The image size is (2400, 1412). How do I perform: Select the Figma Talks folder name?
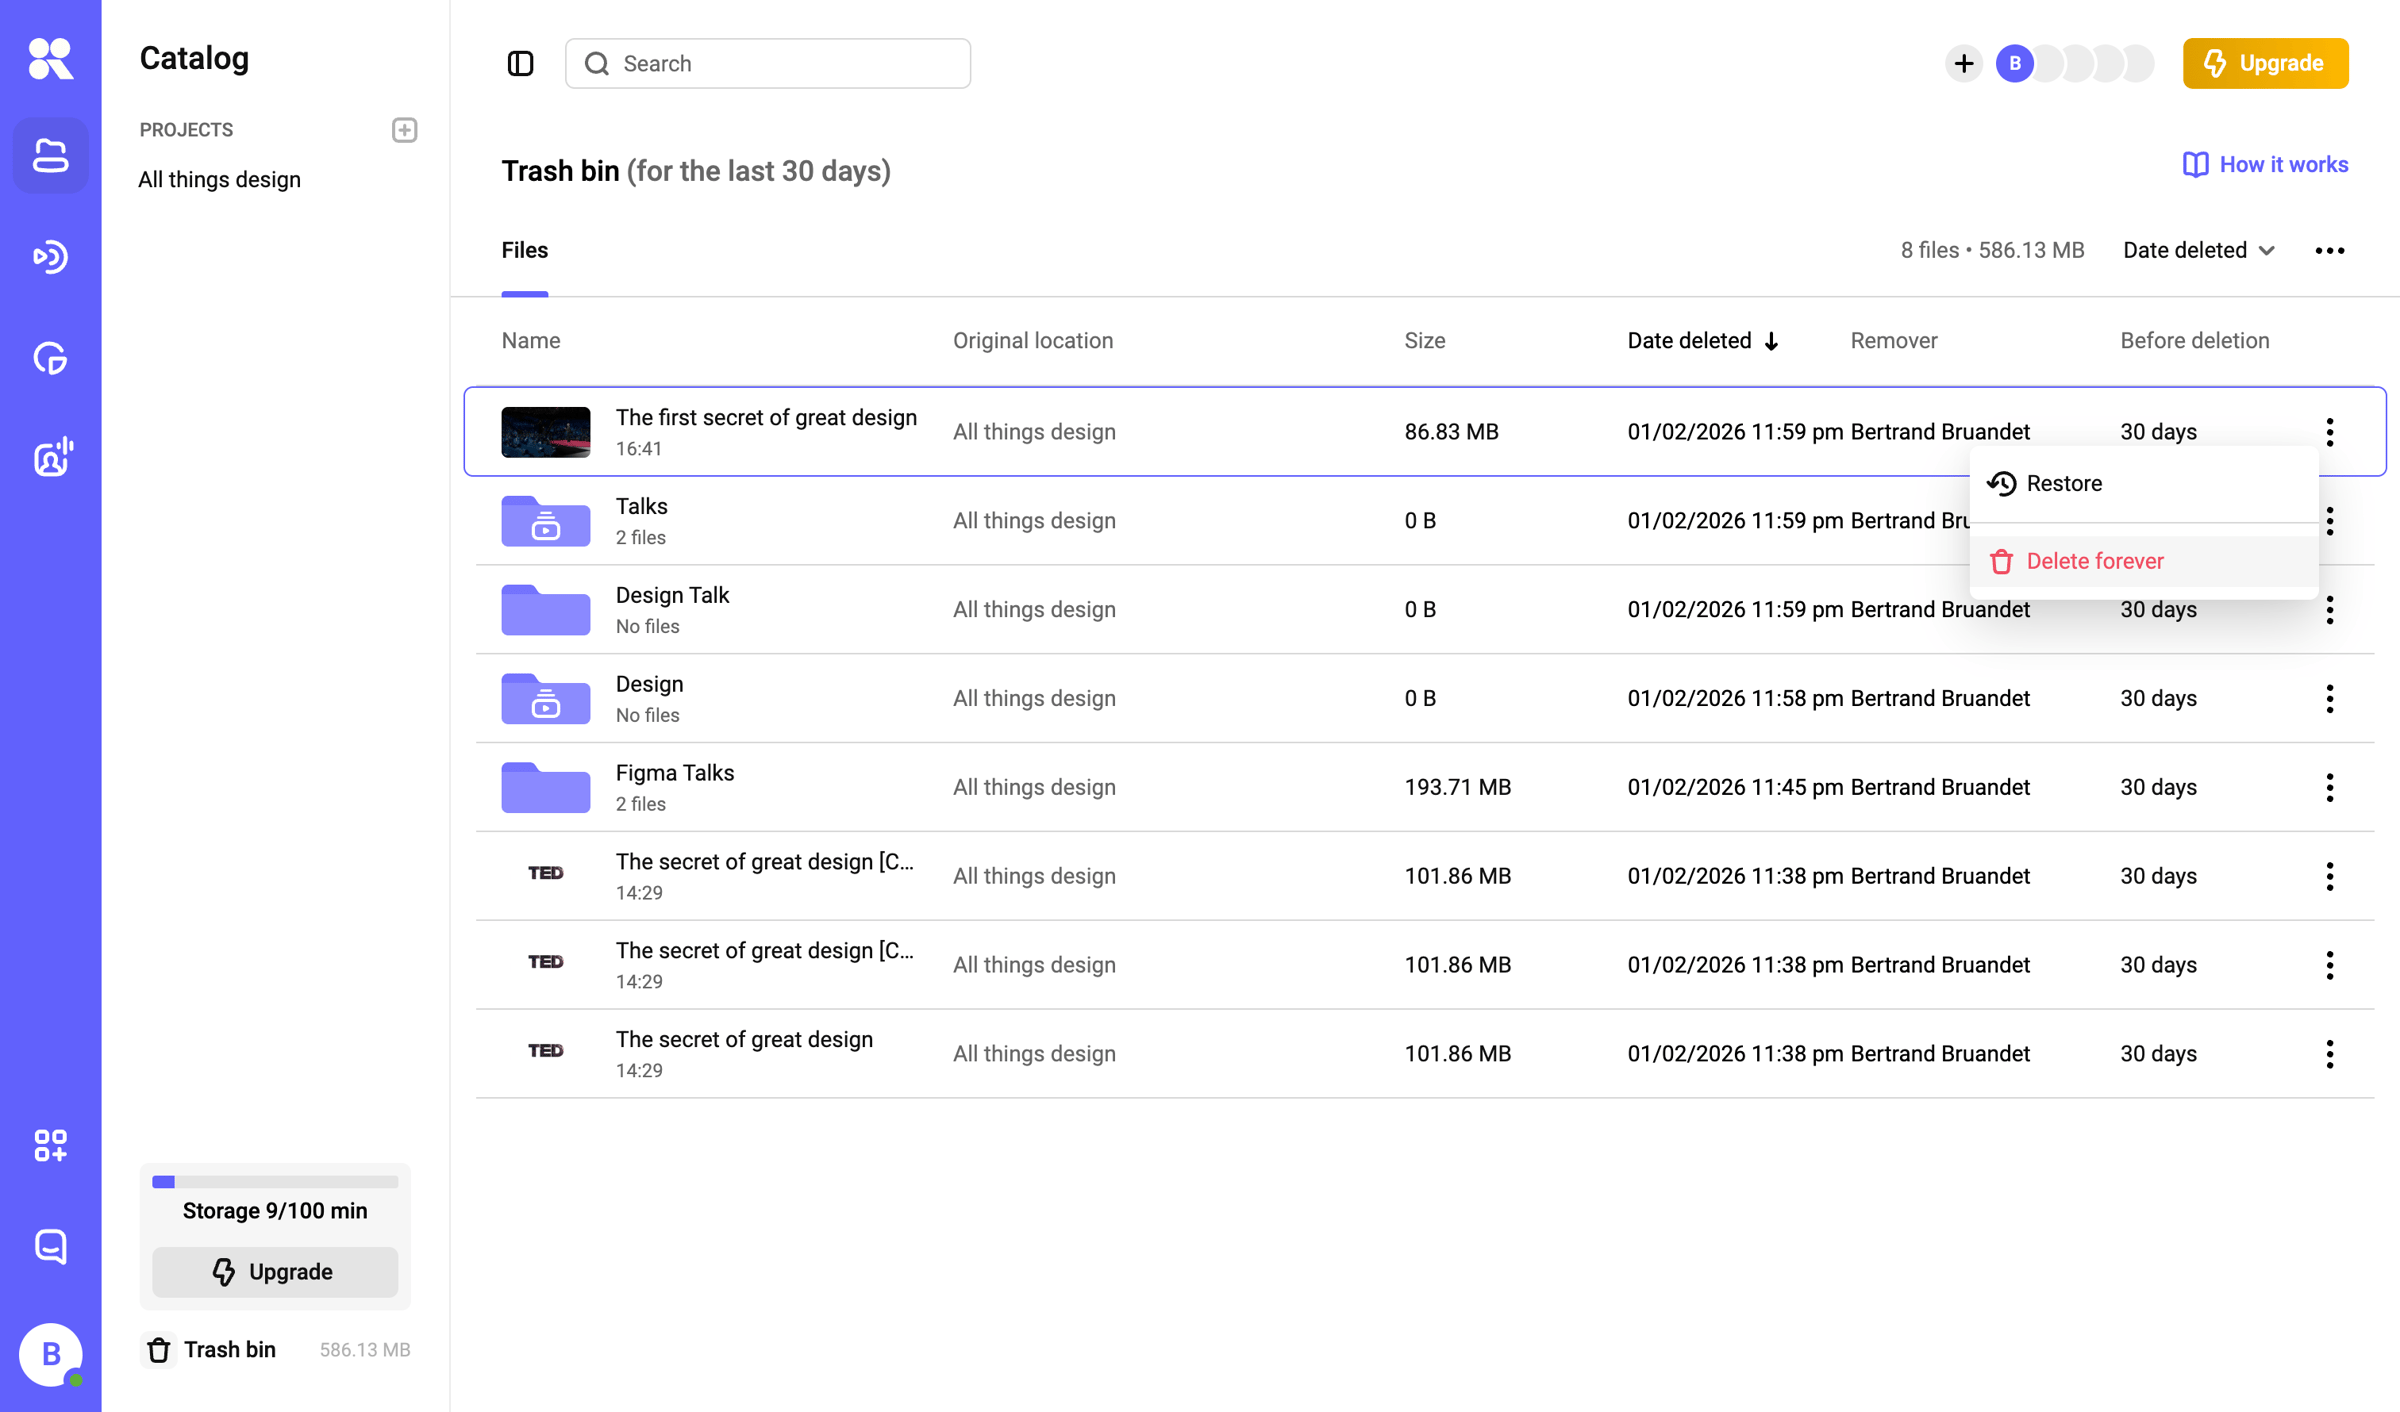[x=674, y=773]
